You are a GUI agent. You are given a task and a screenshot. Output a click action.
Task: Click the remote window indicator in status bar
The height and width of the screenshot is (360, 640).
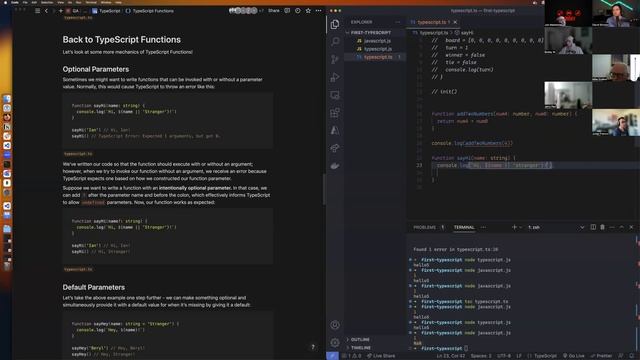point(332,356)
